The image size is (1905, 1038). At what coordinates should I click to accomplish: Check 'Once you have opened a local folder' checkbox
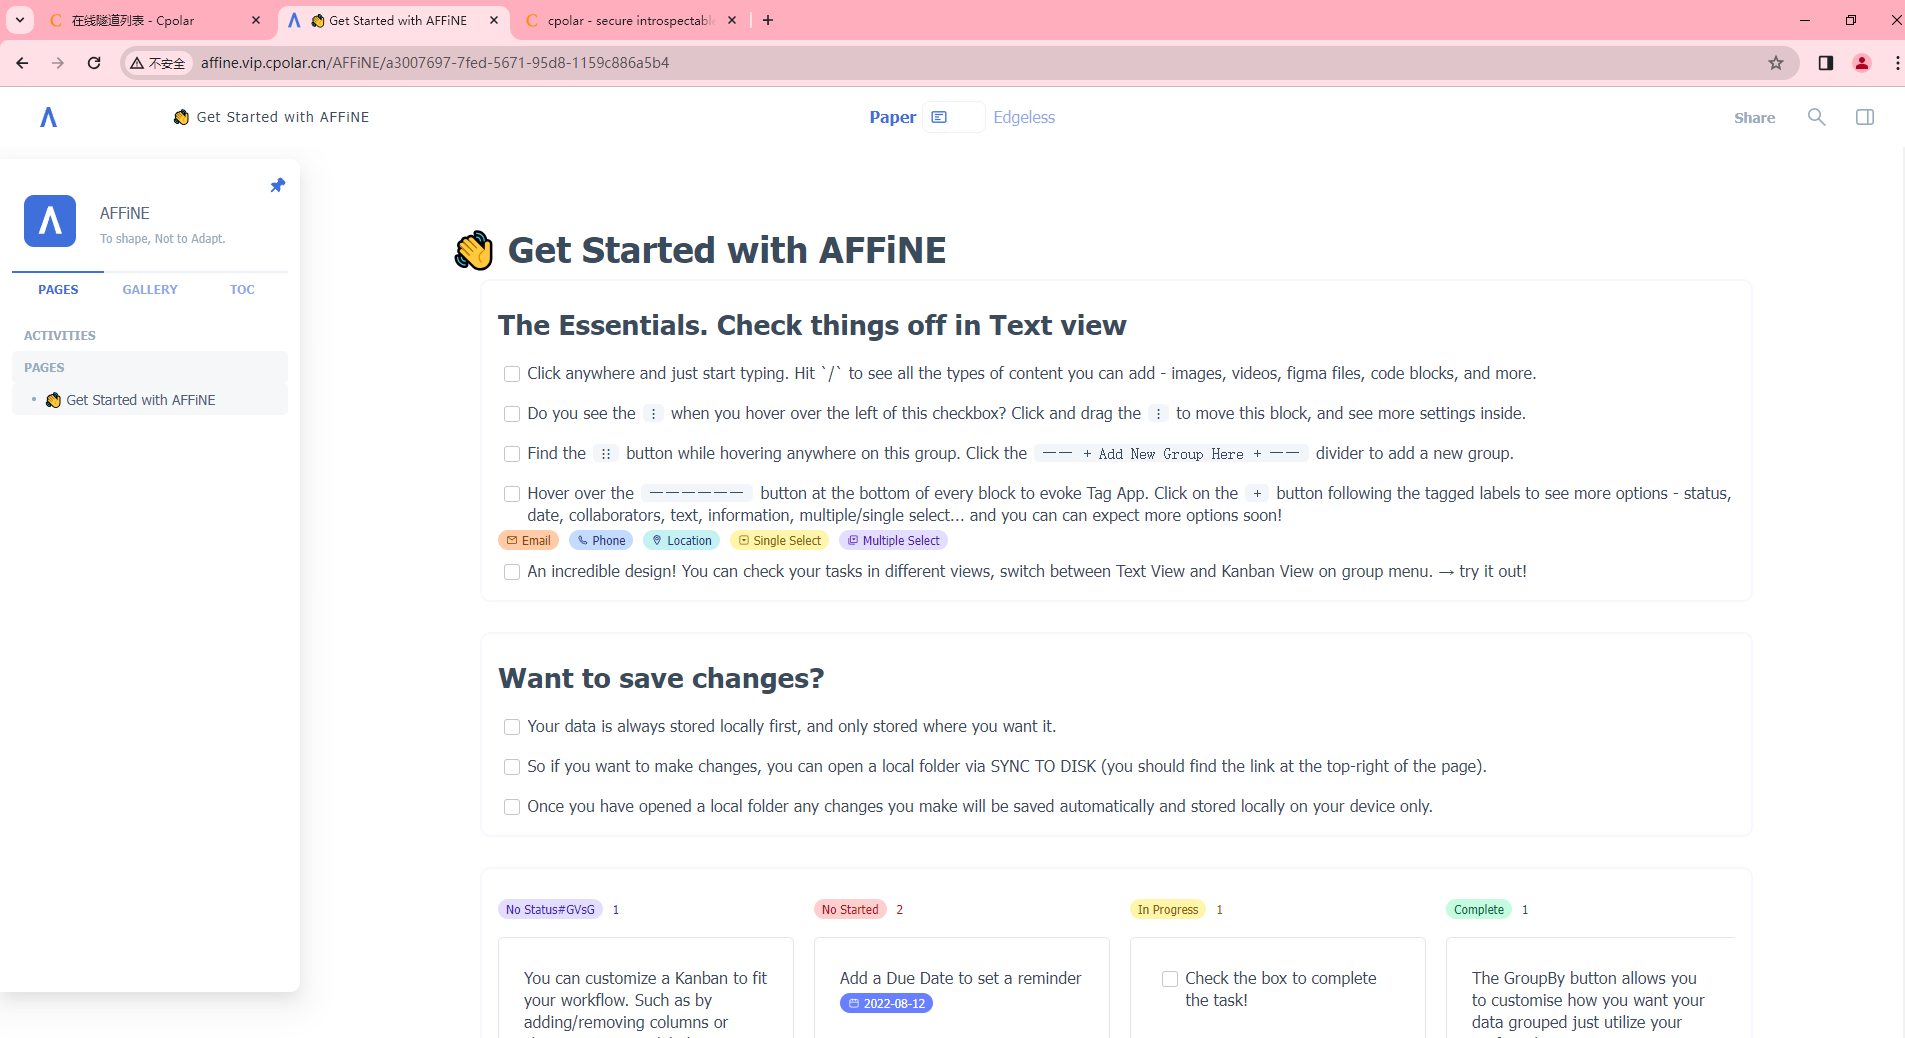point(512,807)
